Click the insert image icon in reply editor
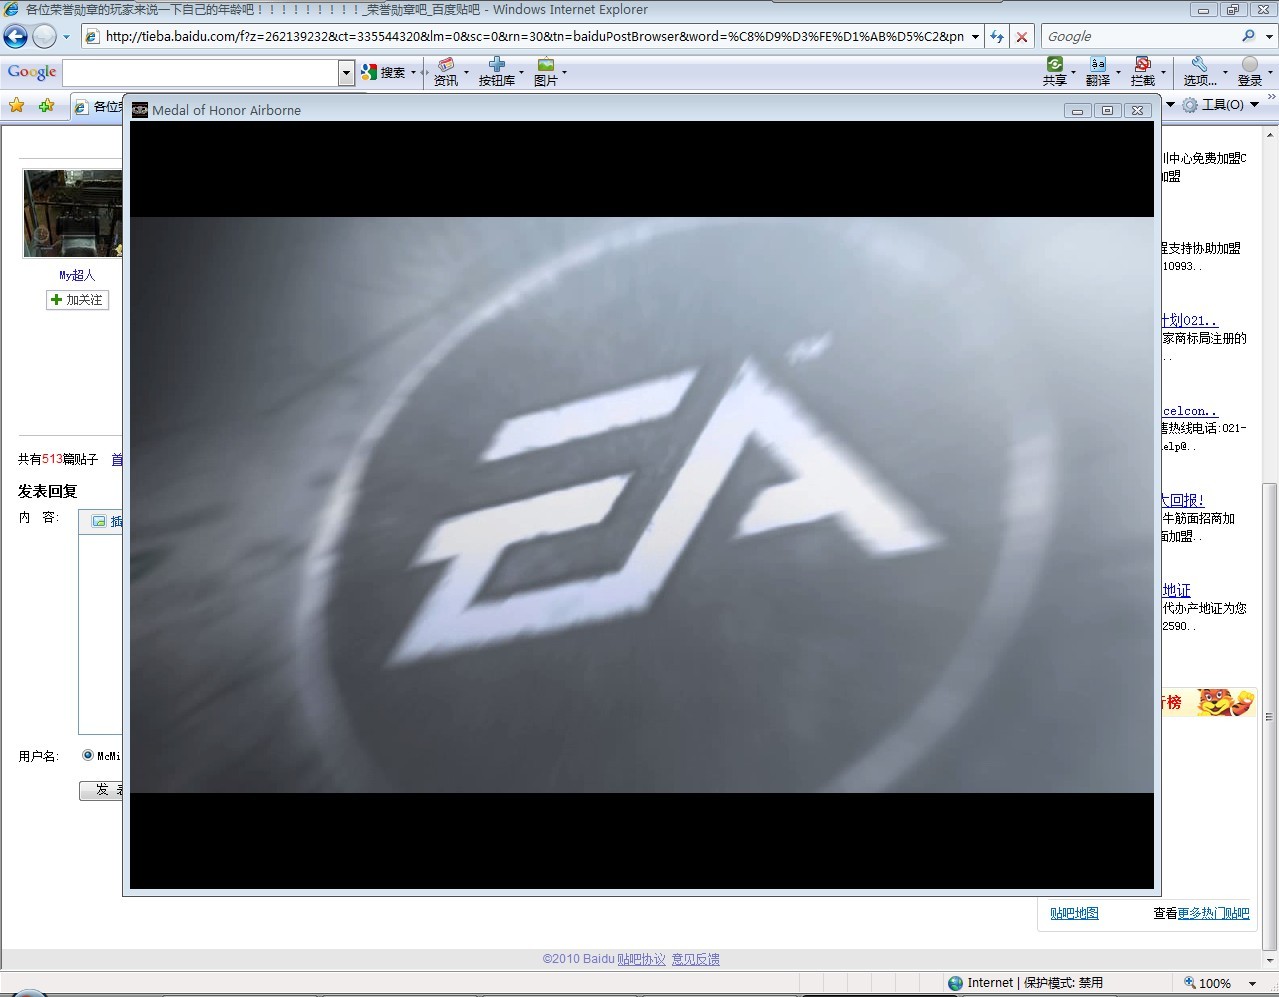1279x997 pixels. [99, 521]
